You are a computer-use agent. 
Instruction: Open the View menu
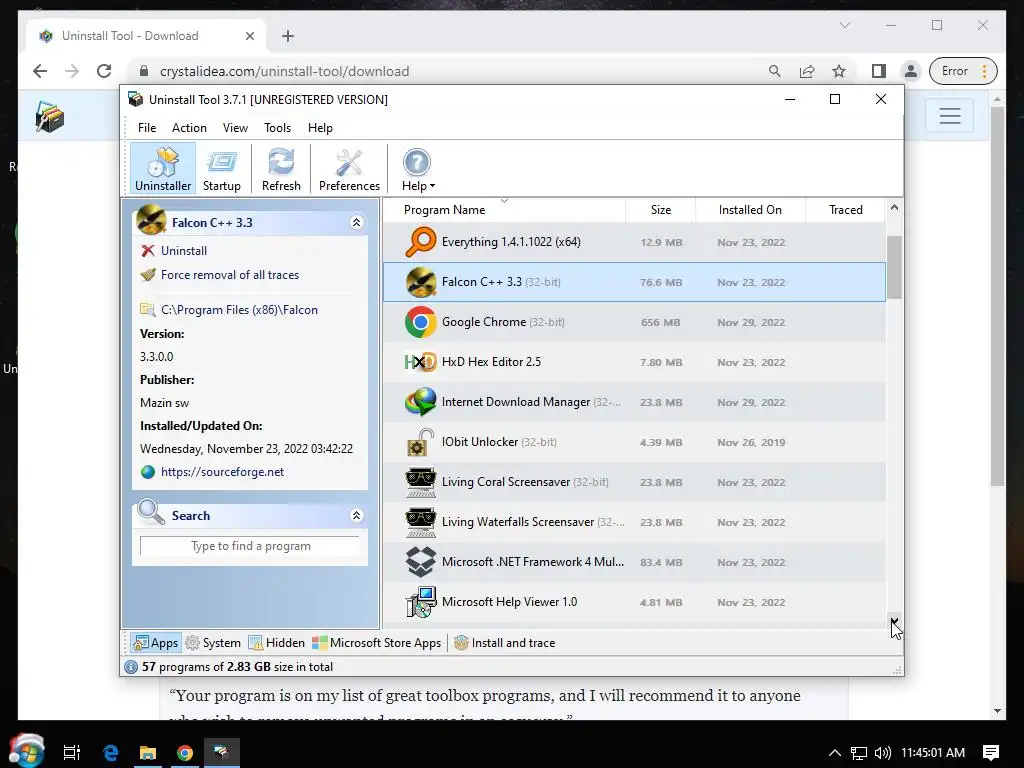(x=235, y=128)
